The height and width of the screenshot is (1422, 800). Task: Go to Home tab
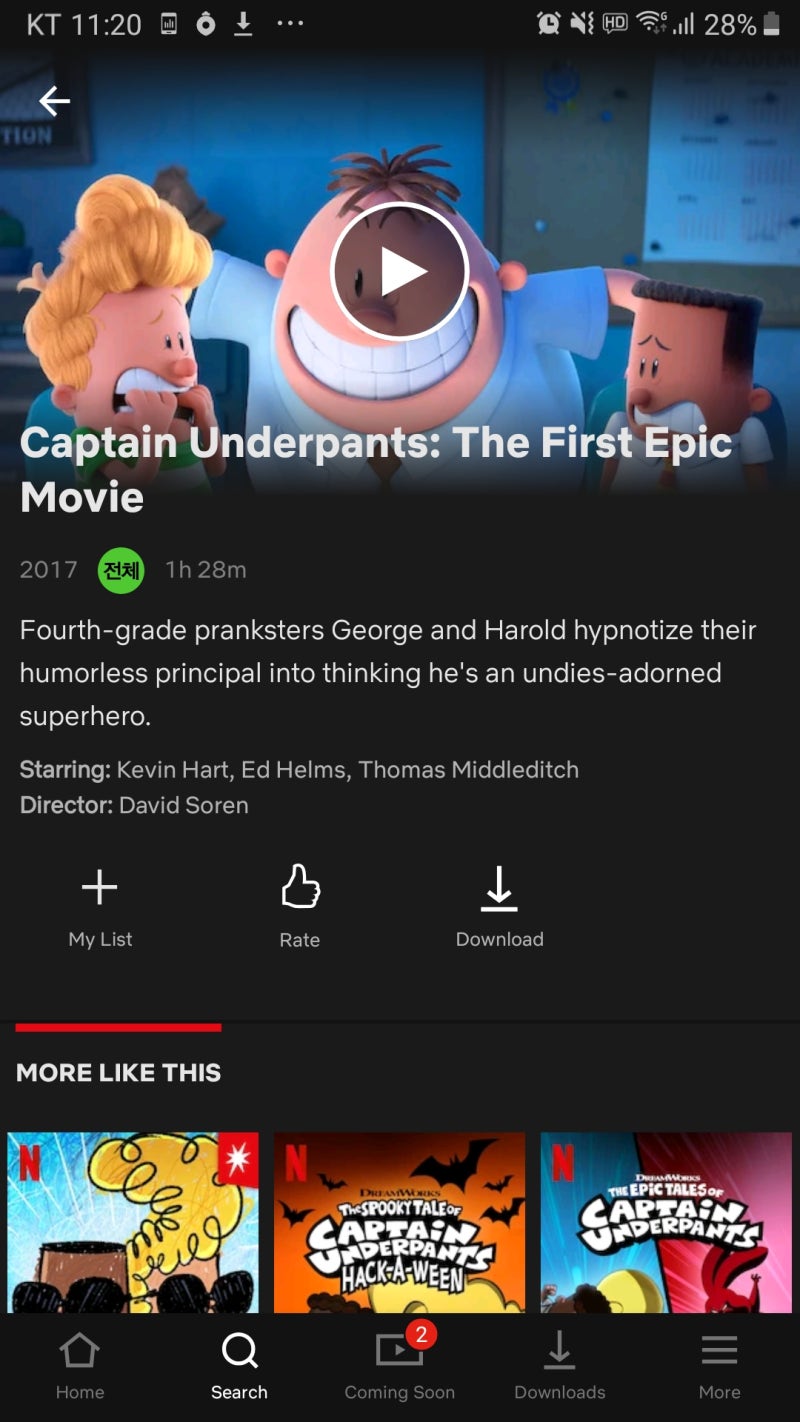tap(80, 1367)
